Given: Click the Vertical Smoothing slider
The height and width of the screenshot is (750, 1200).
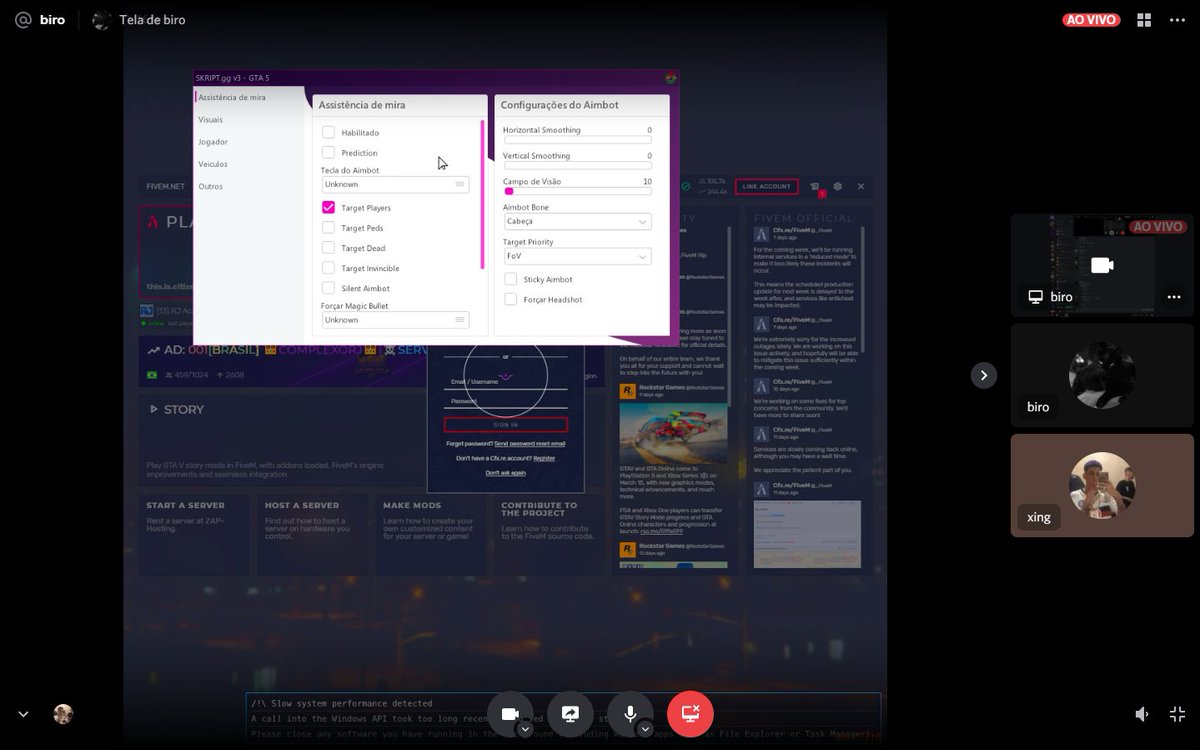Looking at the screenshot, I should pos(578,165).
